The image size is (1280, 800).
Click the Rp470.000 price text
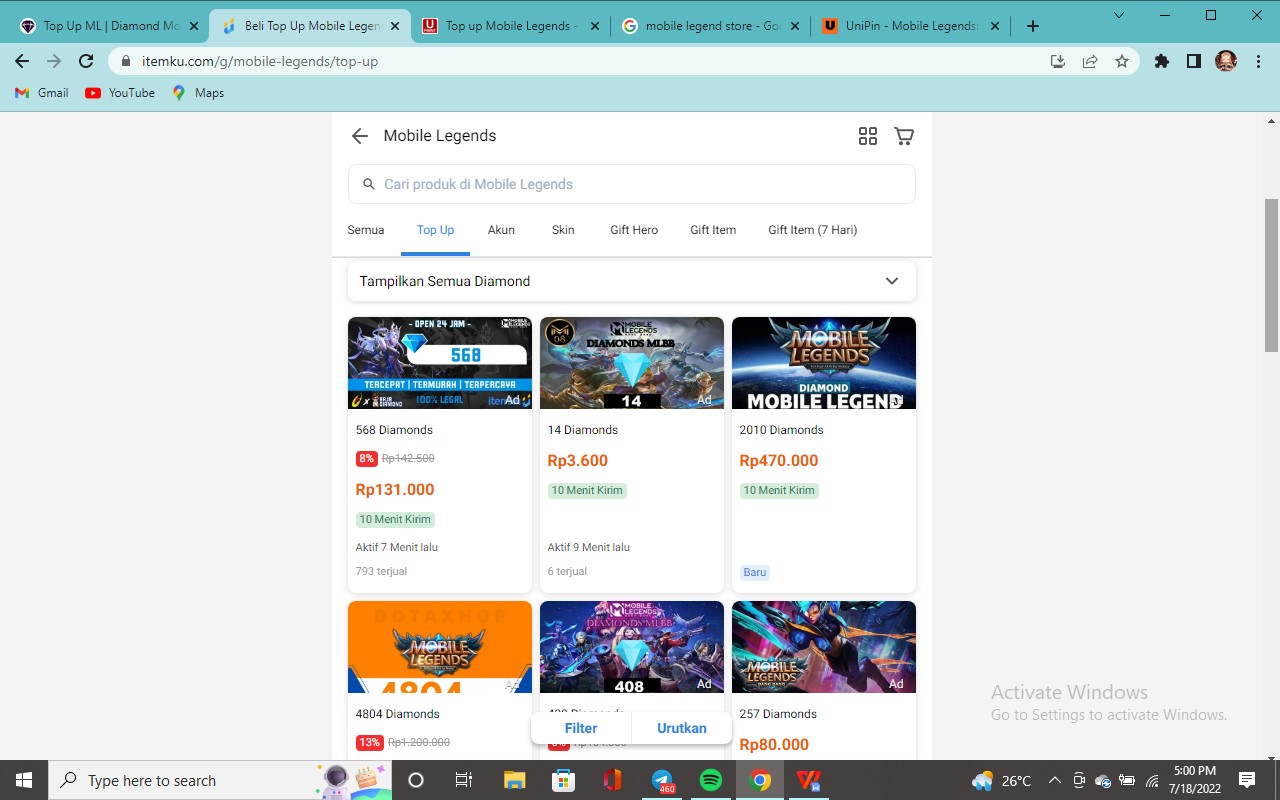(779, 461)
